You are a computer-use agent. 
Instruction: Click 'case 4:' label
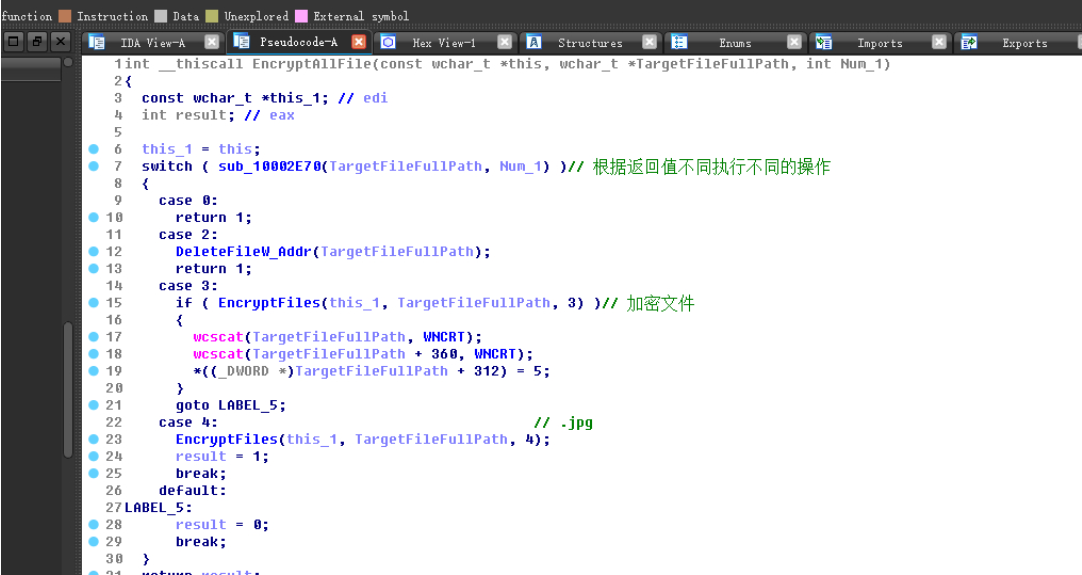(x=188, y=422)
